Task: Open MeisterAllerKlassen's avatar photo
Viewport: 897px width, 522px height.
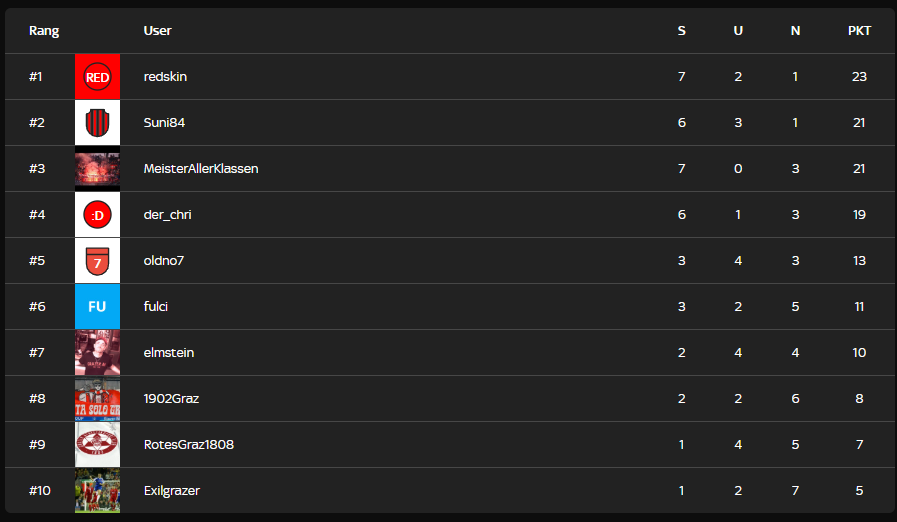Action: pos(97,169)
